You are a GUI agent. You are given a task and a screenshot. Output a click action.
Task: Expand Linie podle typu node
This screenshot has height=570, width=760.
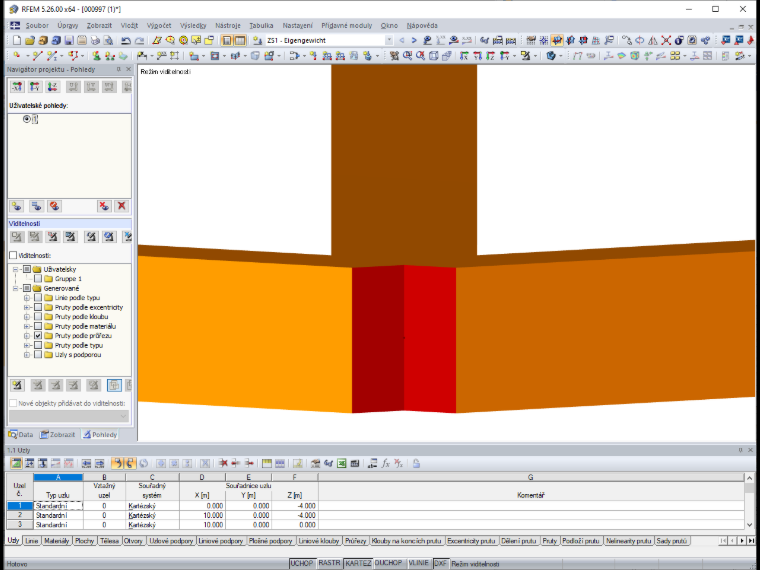pos(27,298)
